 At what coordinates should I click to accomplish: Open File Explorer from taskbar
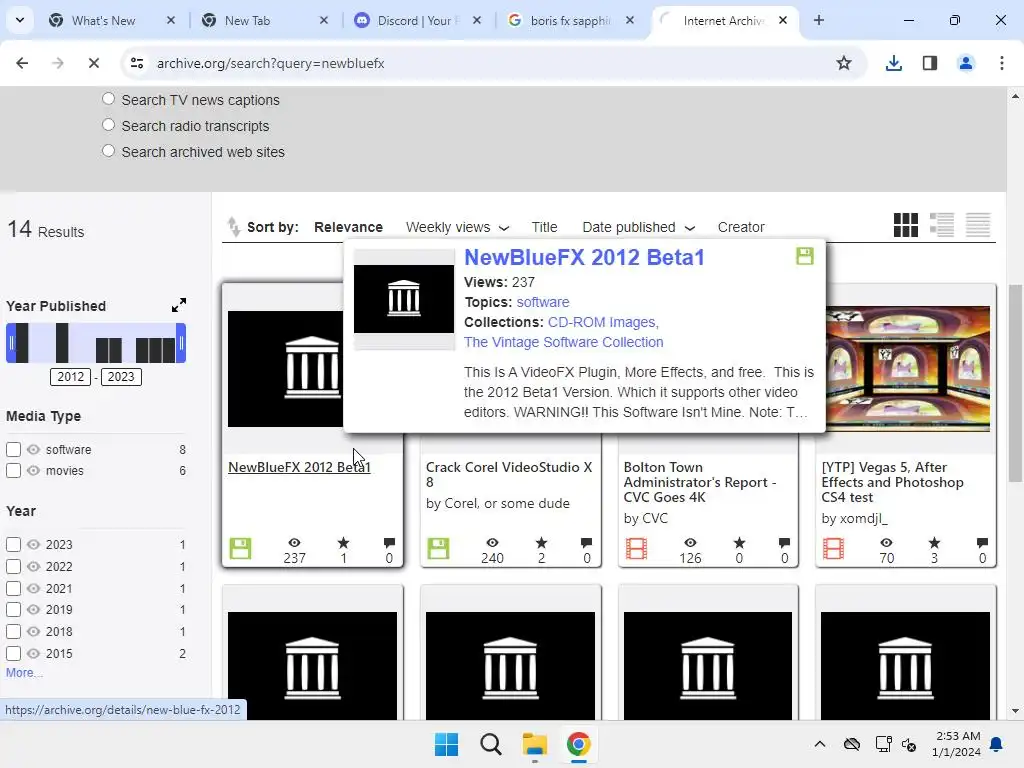[x=534, y=744]
